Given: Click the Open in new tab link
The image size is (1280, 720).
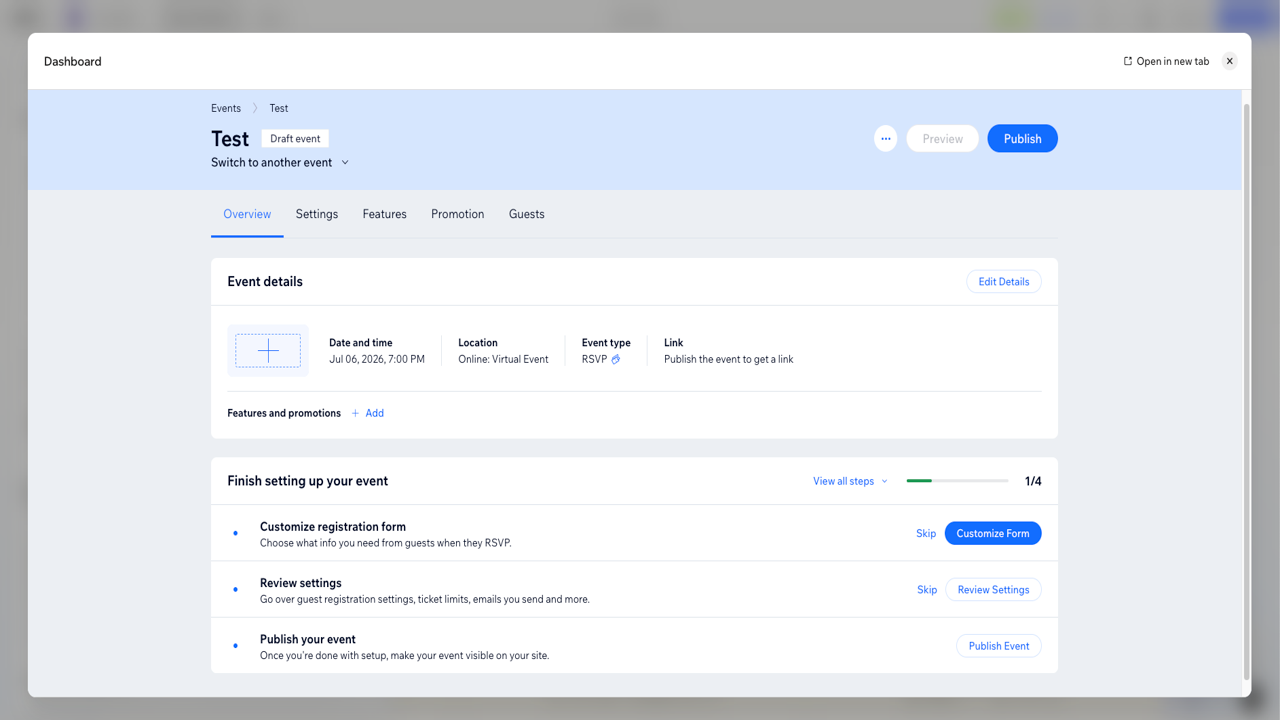Looking at the screenshot, I should point(1166,61).
